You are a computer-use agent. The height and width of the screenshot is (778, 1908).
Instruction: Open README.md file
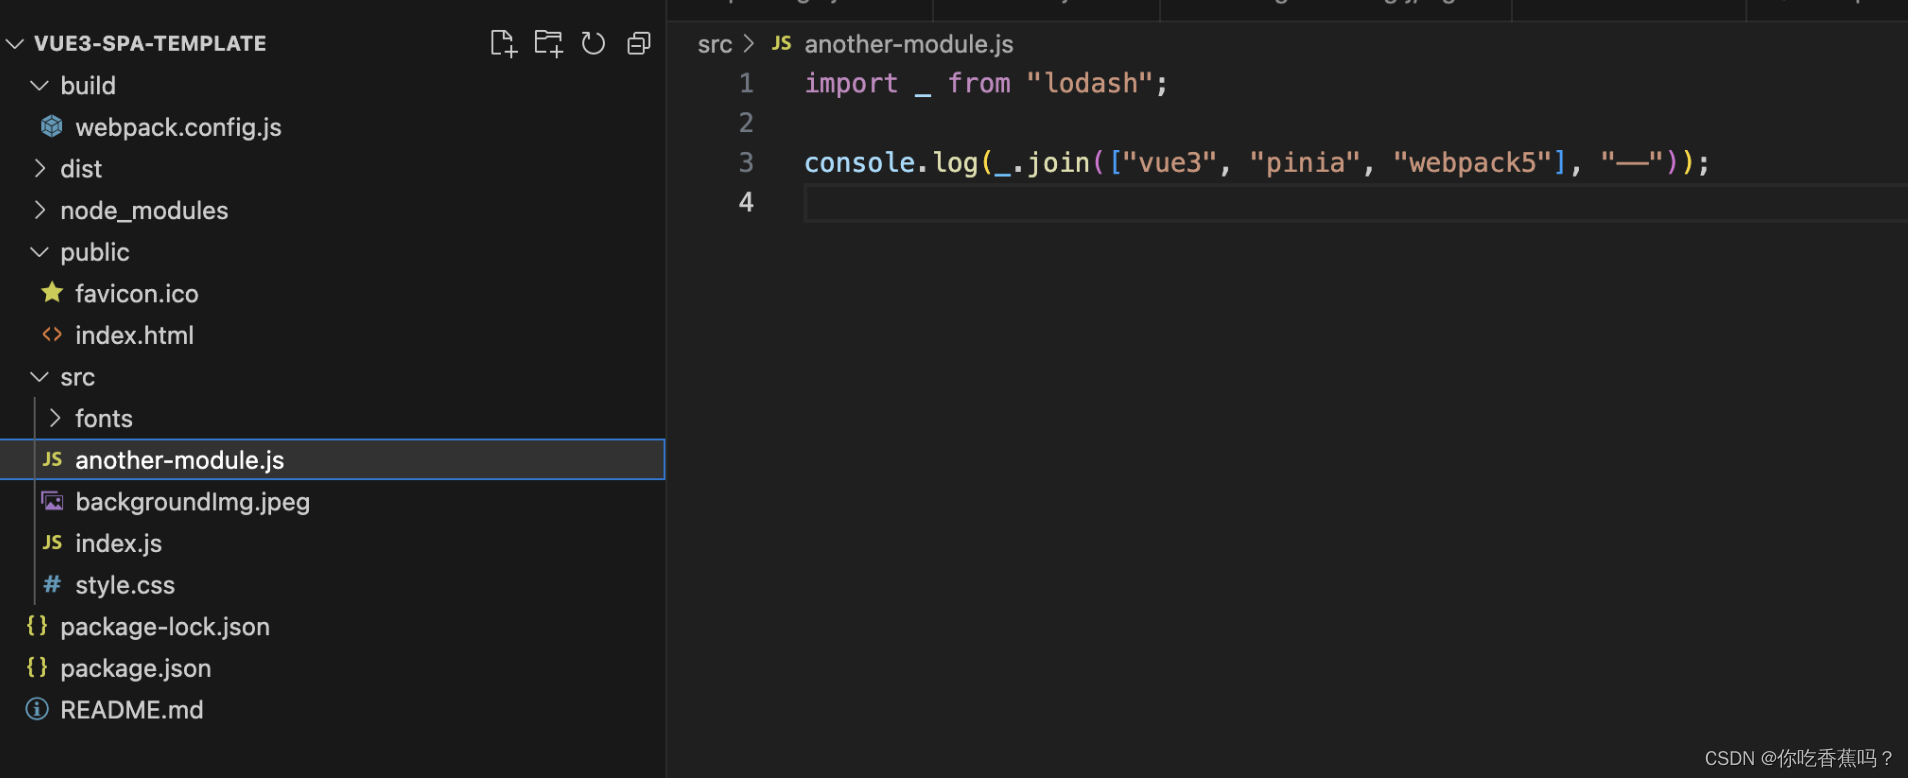[x=131, y=710]
